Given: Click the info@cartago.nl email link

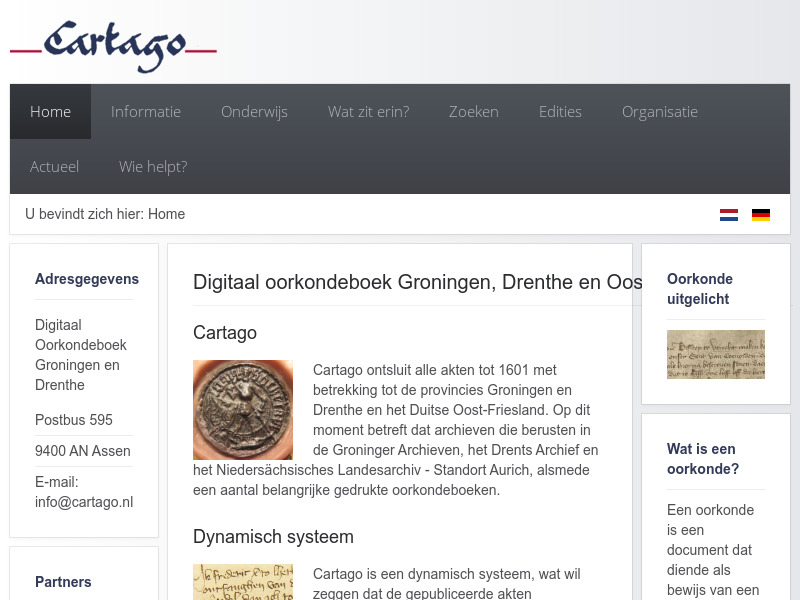Looking at the screenshot, I should pyautogui.click(x=84, y=502).
